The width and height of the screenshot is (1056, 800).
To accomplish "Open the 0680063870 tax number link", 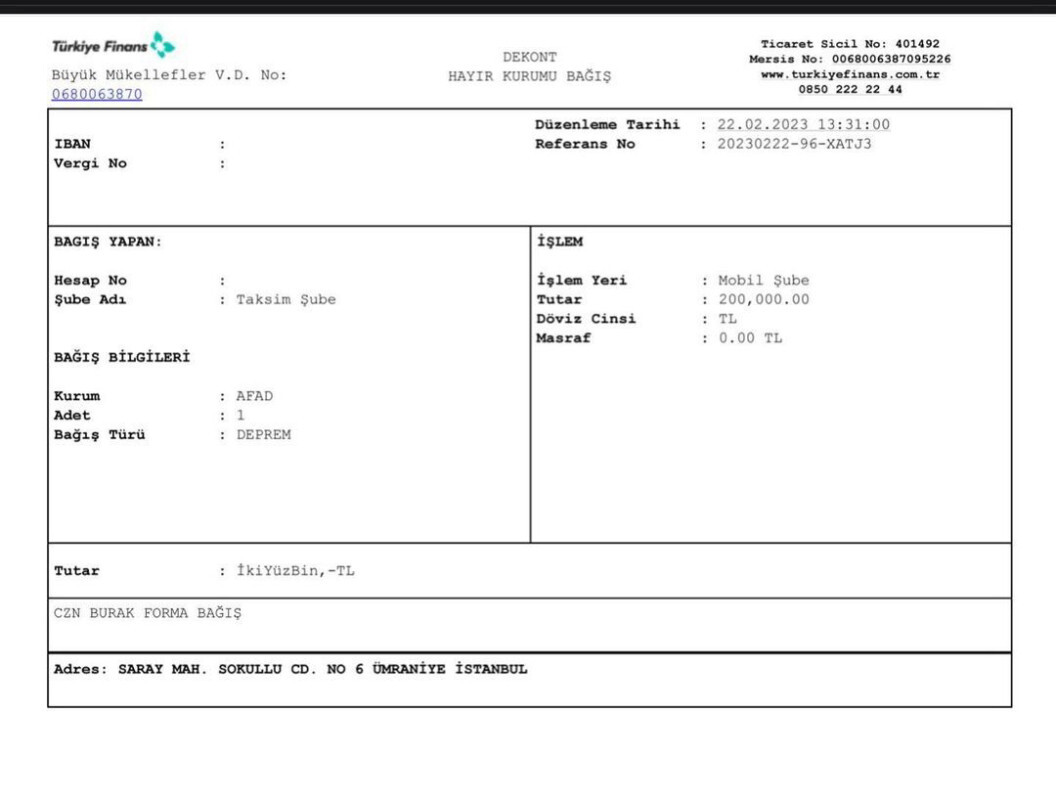I will pyautogui.click(x=97, y=94).
